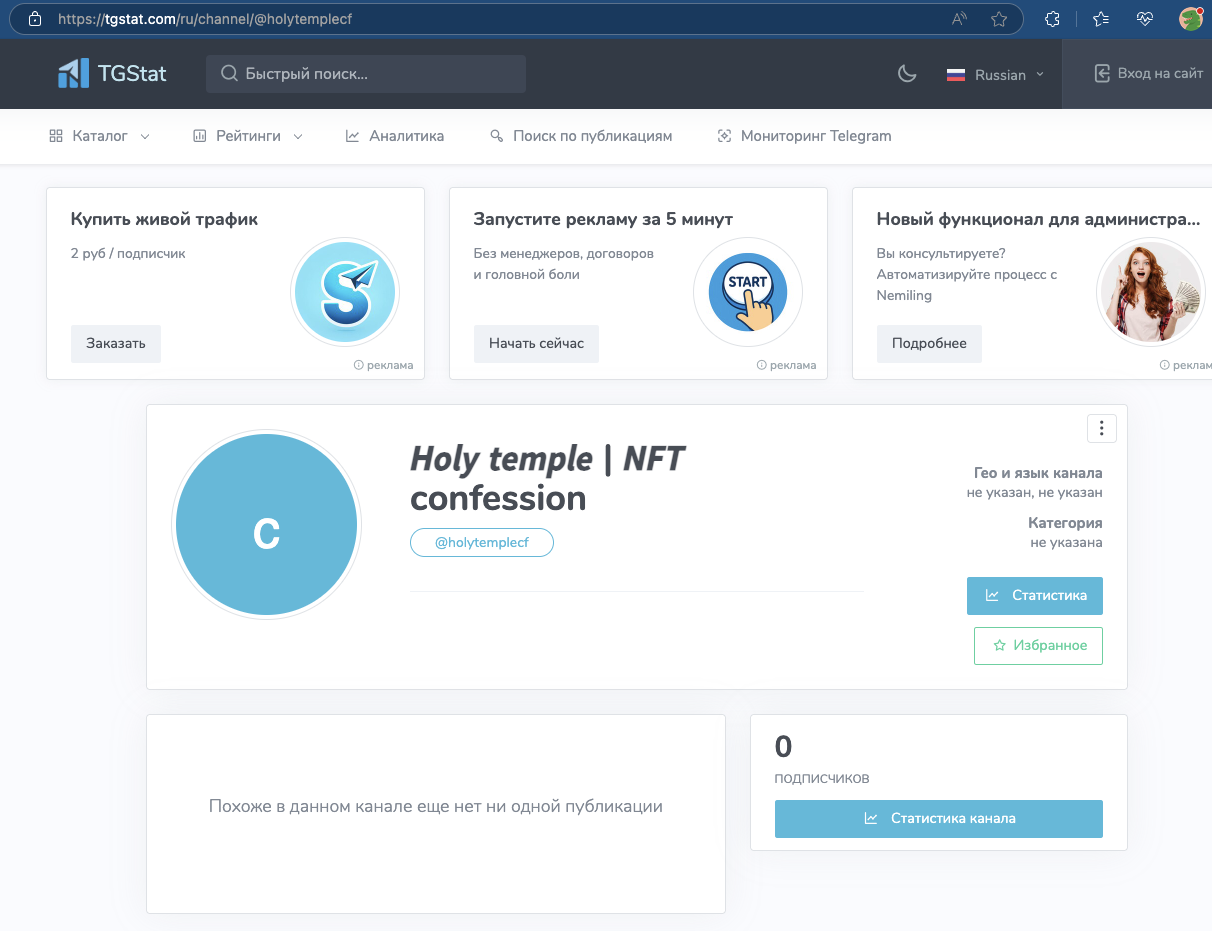The image size is (1212, 931).
Task: Click the browser profile avatar
Action: 1190,18
